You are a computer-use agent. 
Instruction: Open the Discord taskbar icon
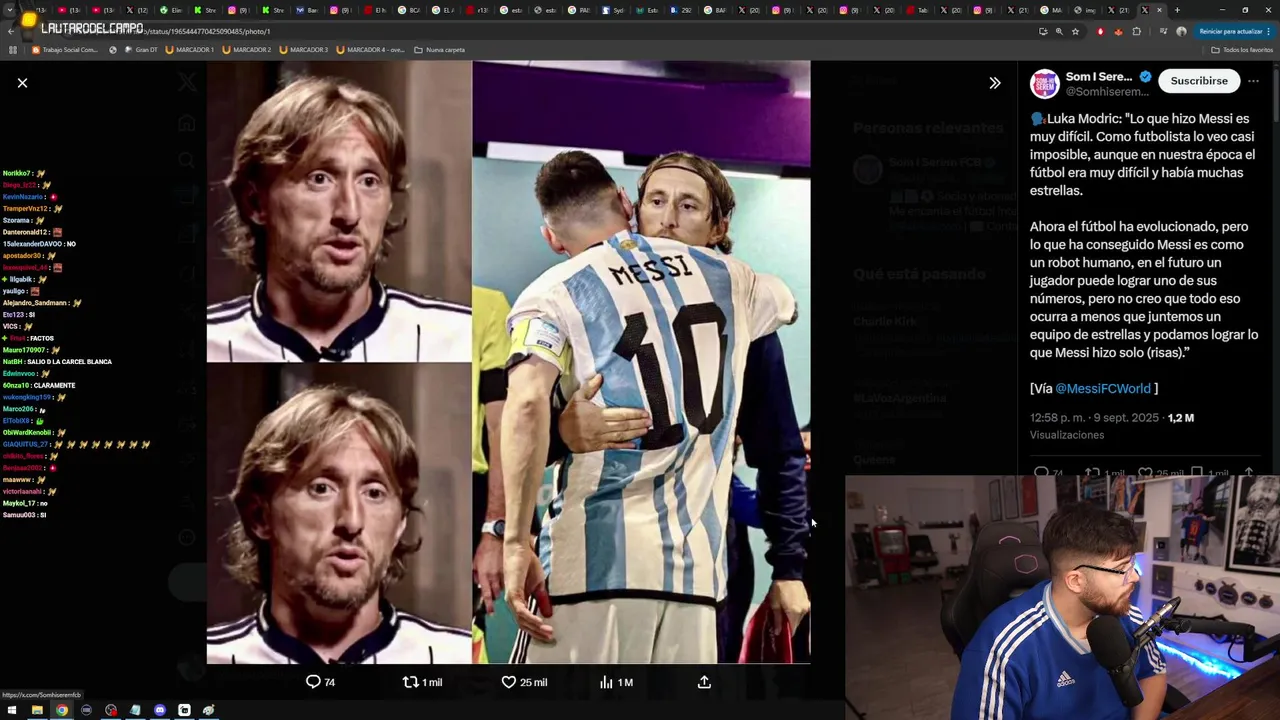(160, 710)
